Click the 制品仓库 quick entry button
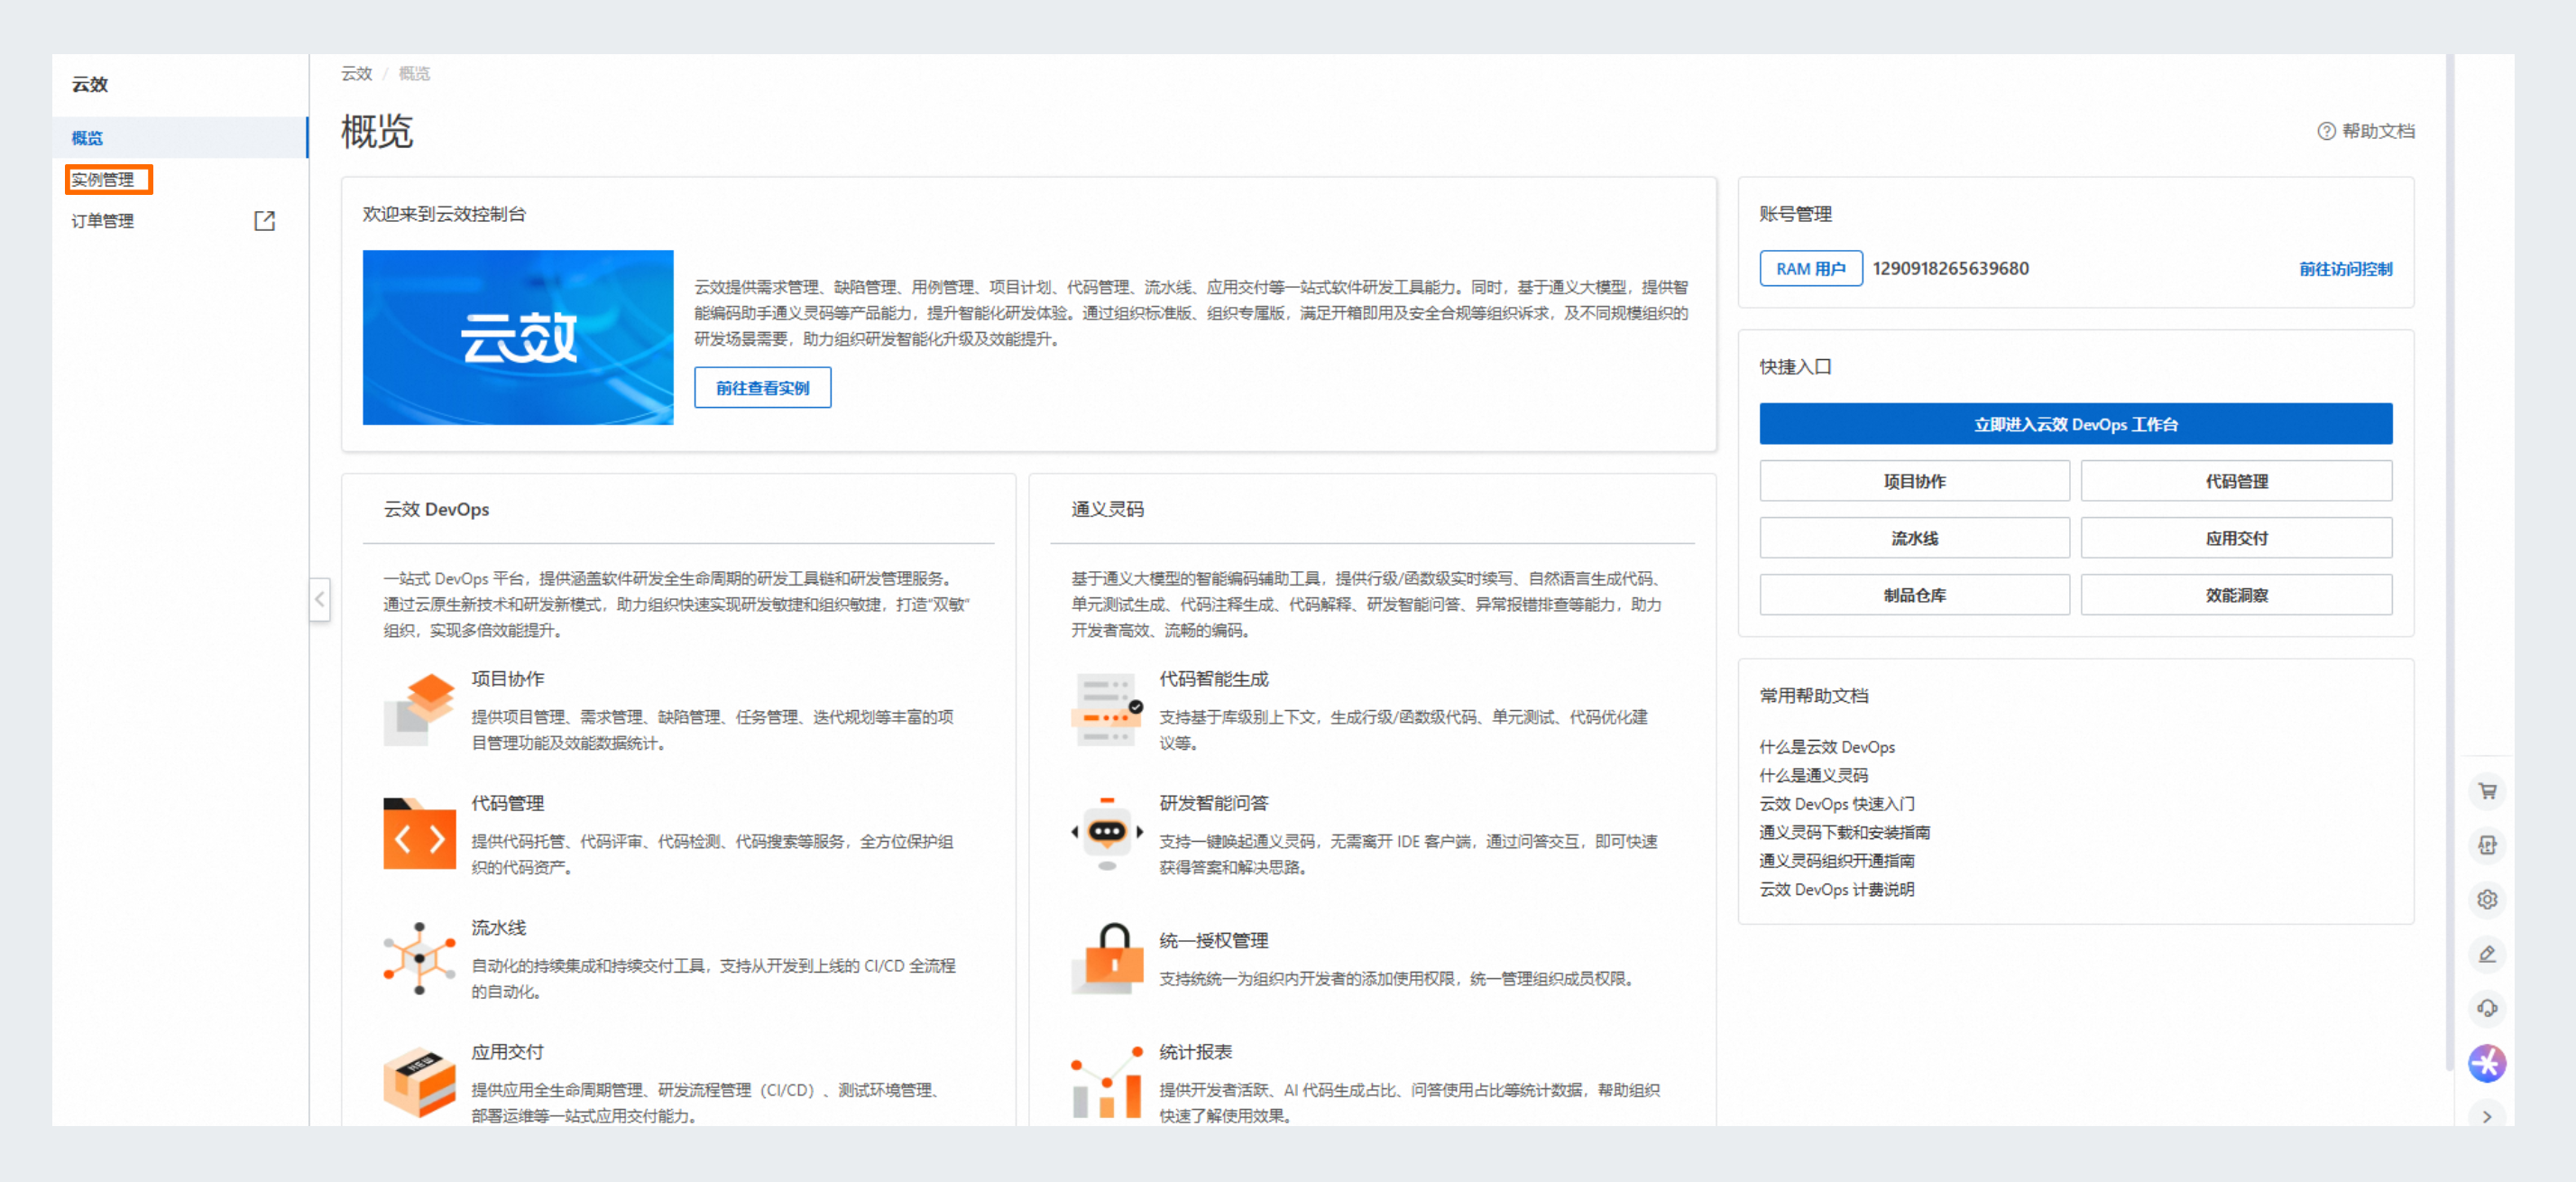This screenshot has width=2576, height=1182. (x=1914, y=595)
